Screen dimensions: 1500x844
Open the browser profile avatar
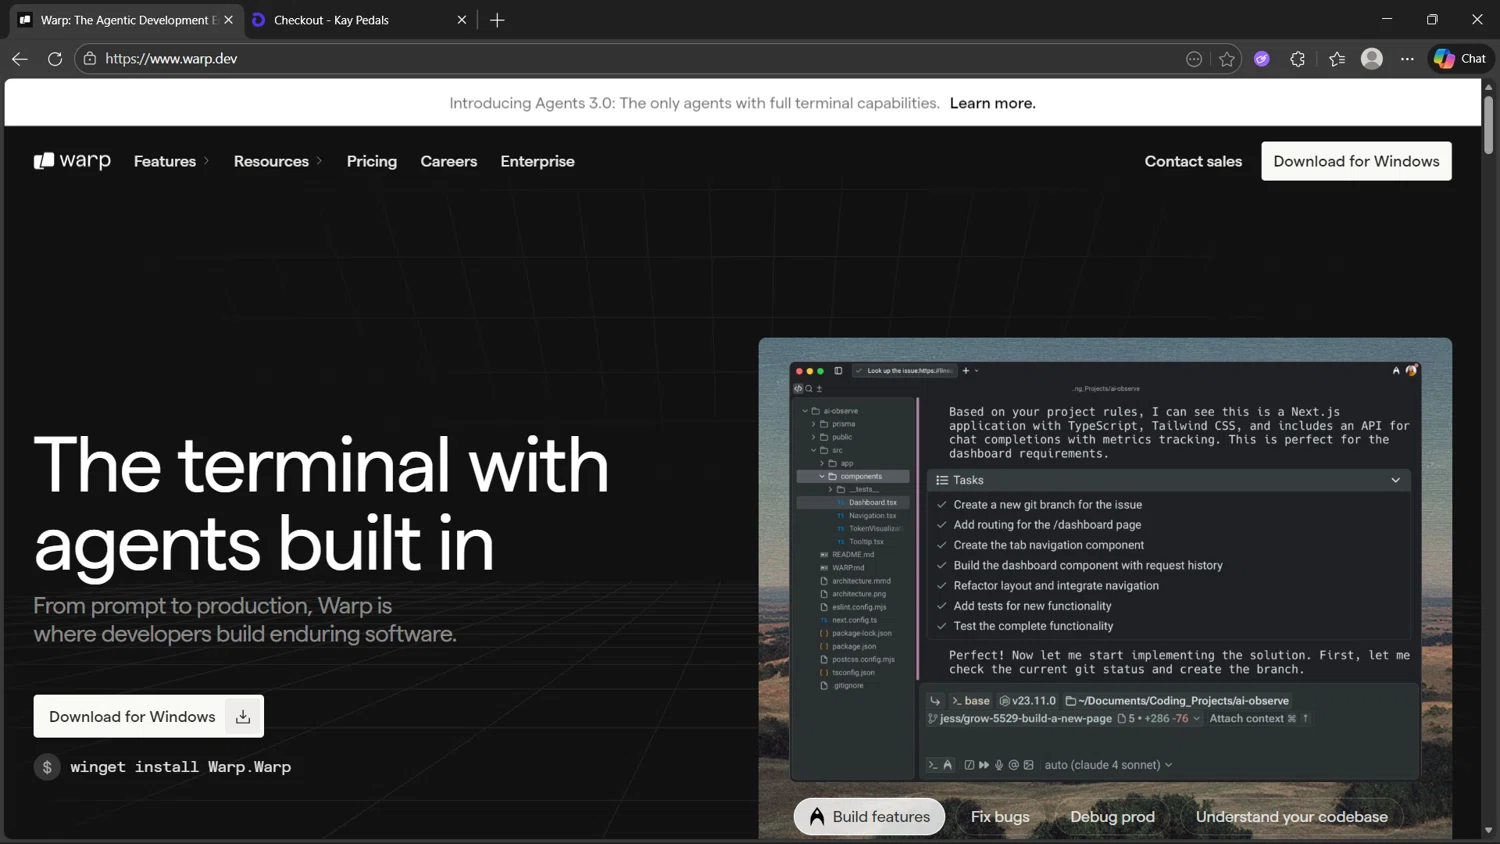click(1372, 59)
